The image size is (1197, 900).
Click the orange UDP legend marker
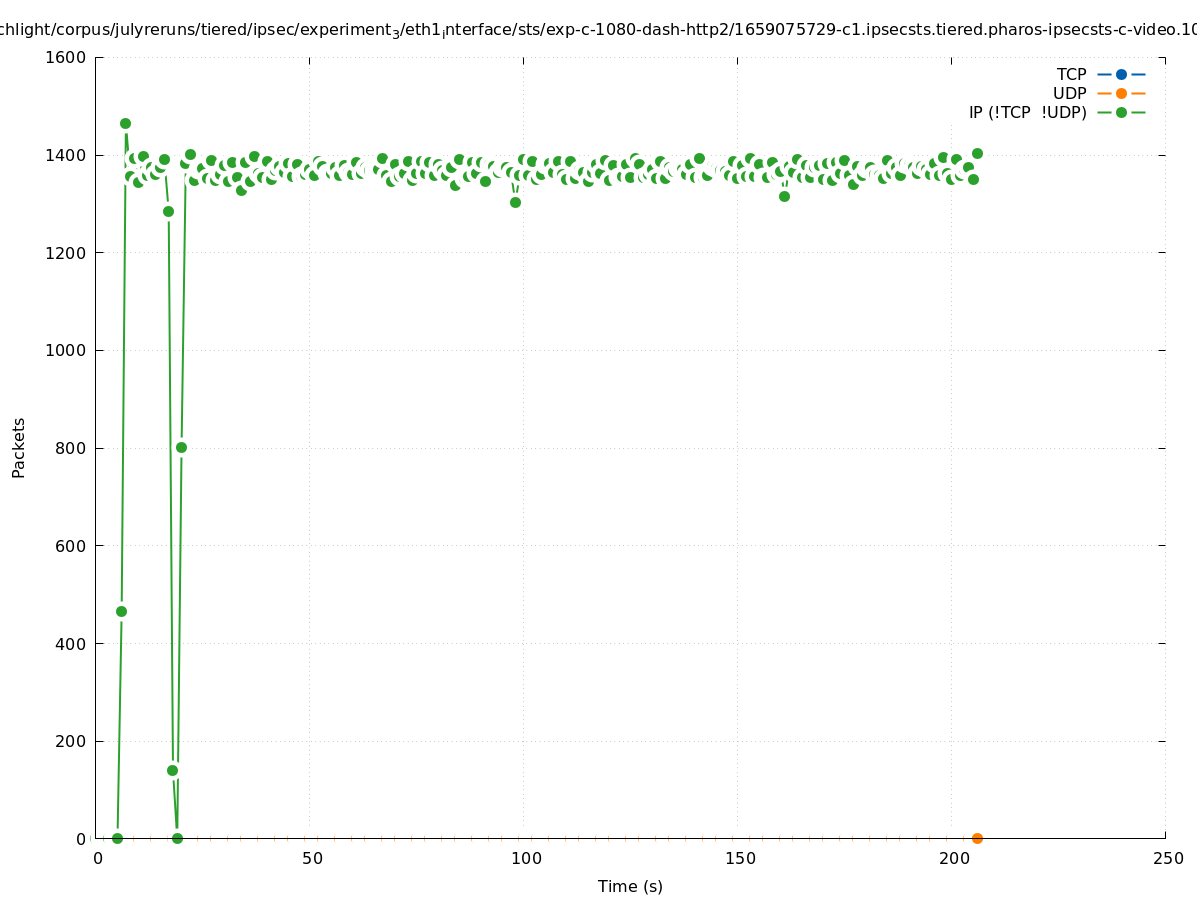[x=1121, y=93]
